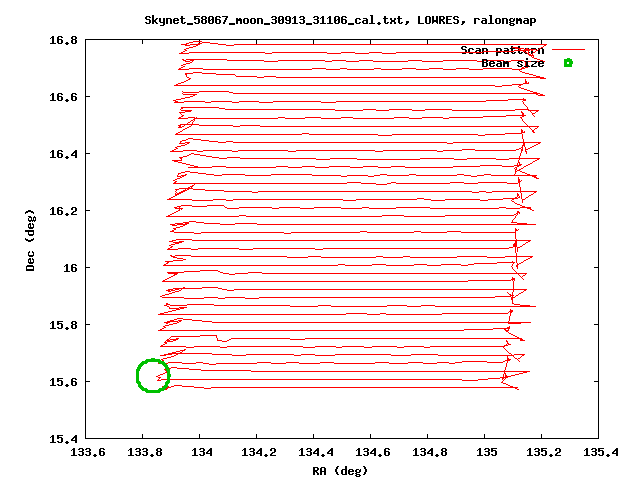Click the x-axis tick label 134.6

pyautogui.click(x=373, y=452)
